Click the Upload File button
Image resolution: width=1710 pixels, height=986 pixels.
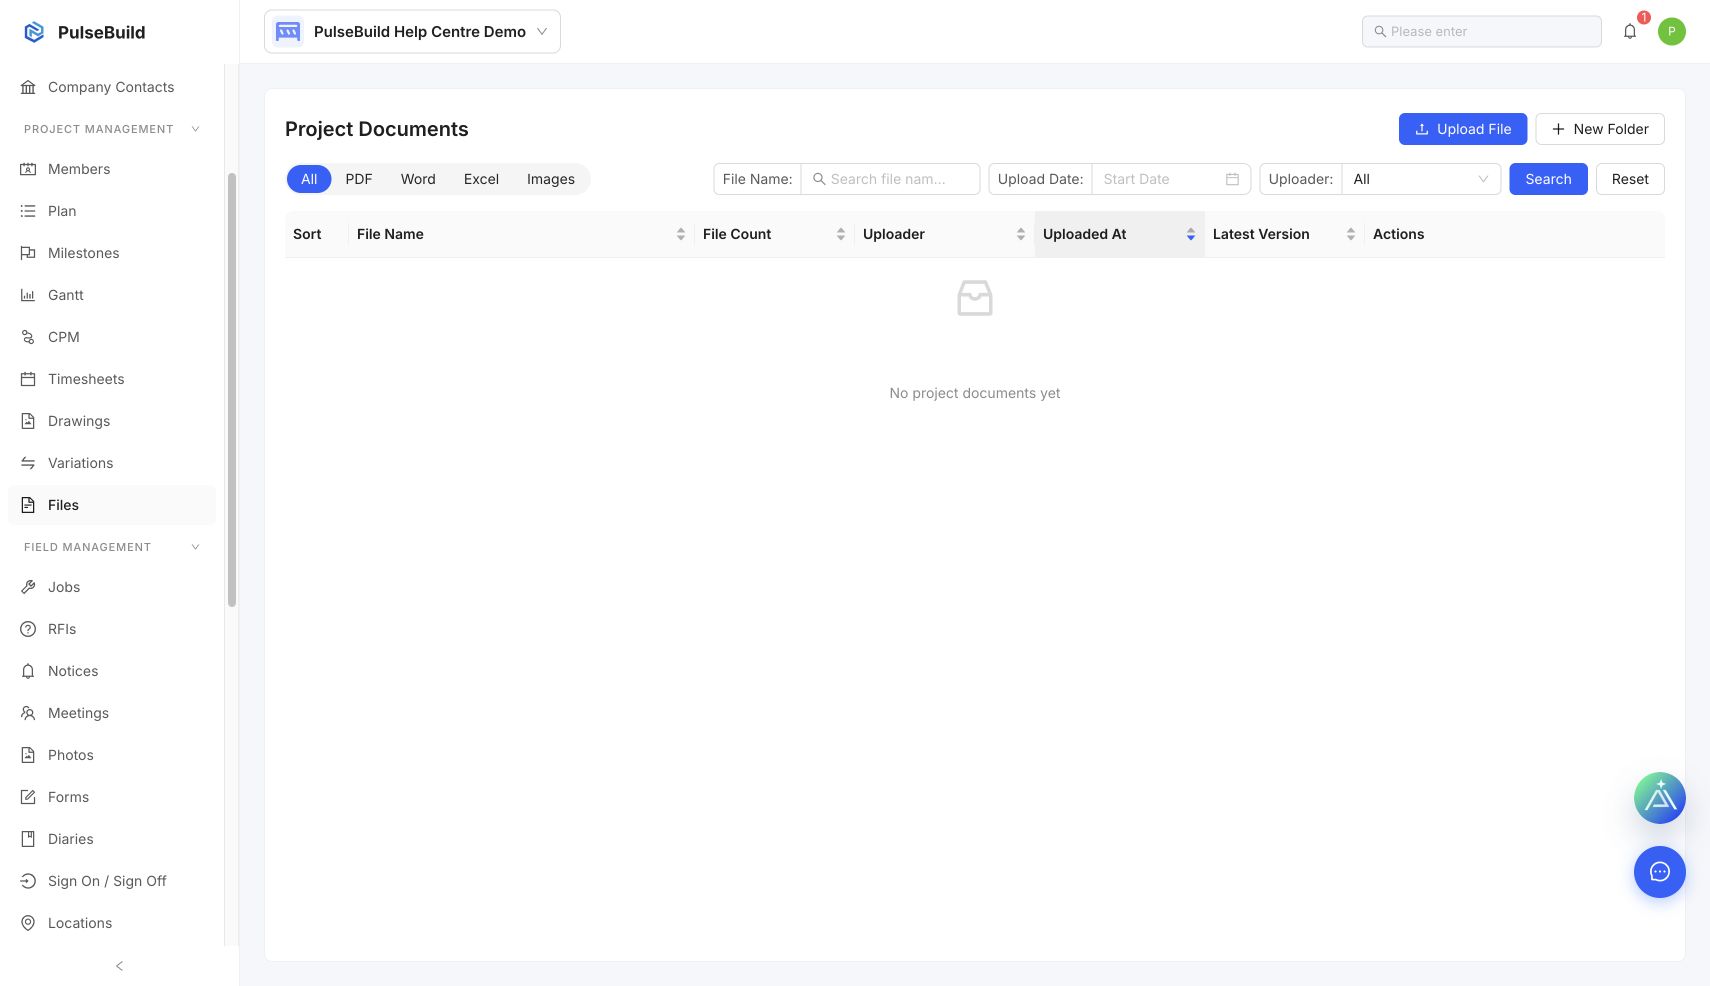click(1463, 129)
